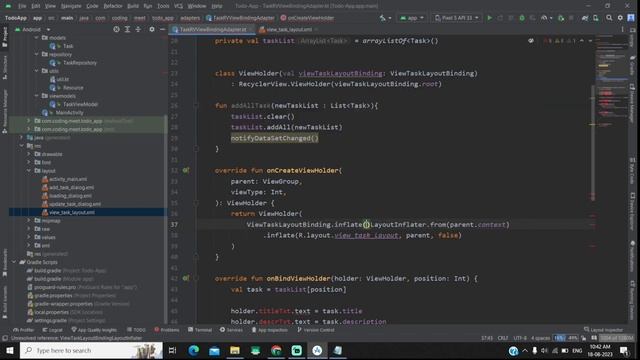This screenshot has width=640, height=360.
Task: Click the editor vertical scrollbar
Action: pyautogui.click(x=593, y=143)
